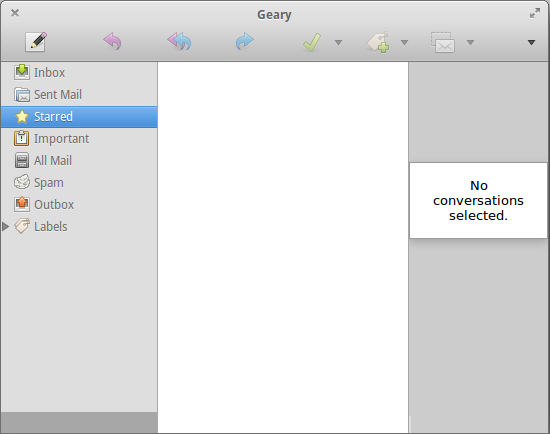
Task: Compose a new message with pencil icon
Action: pyautogui.click(x=36, y=42)
